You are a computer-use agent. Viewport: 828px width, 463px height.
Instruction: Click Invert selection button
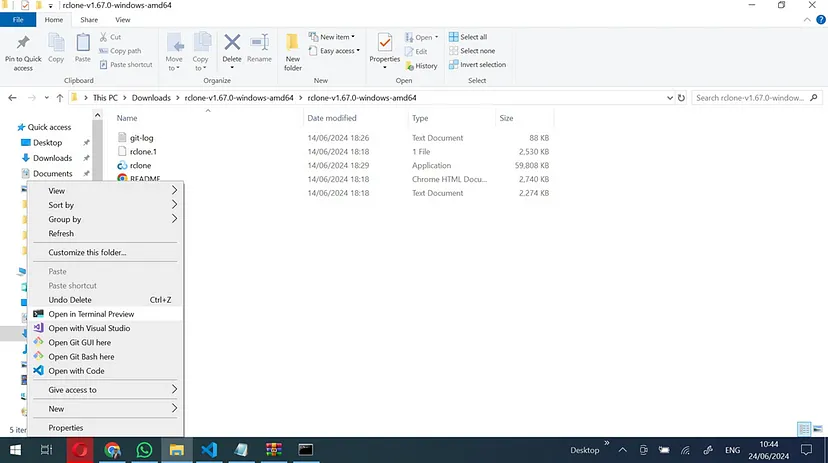point(482,65)
